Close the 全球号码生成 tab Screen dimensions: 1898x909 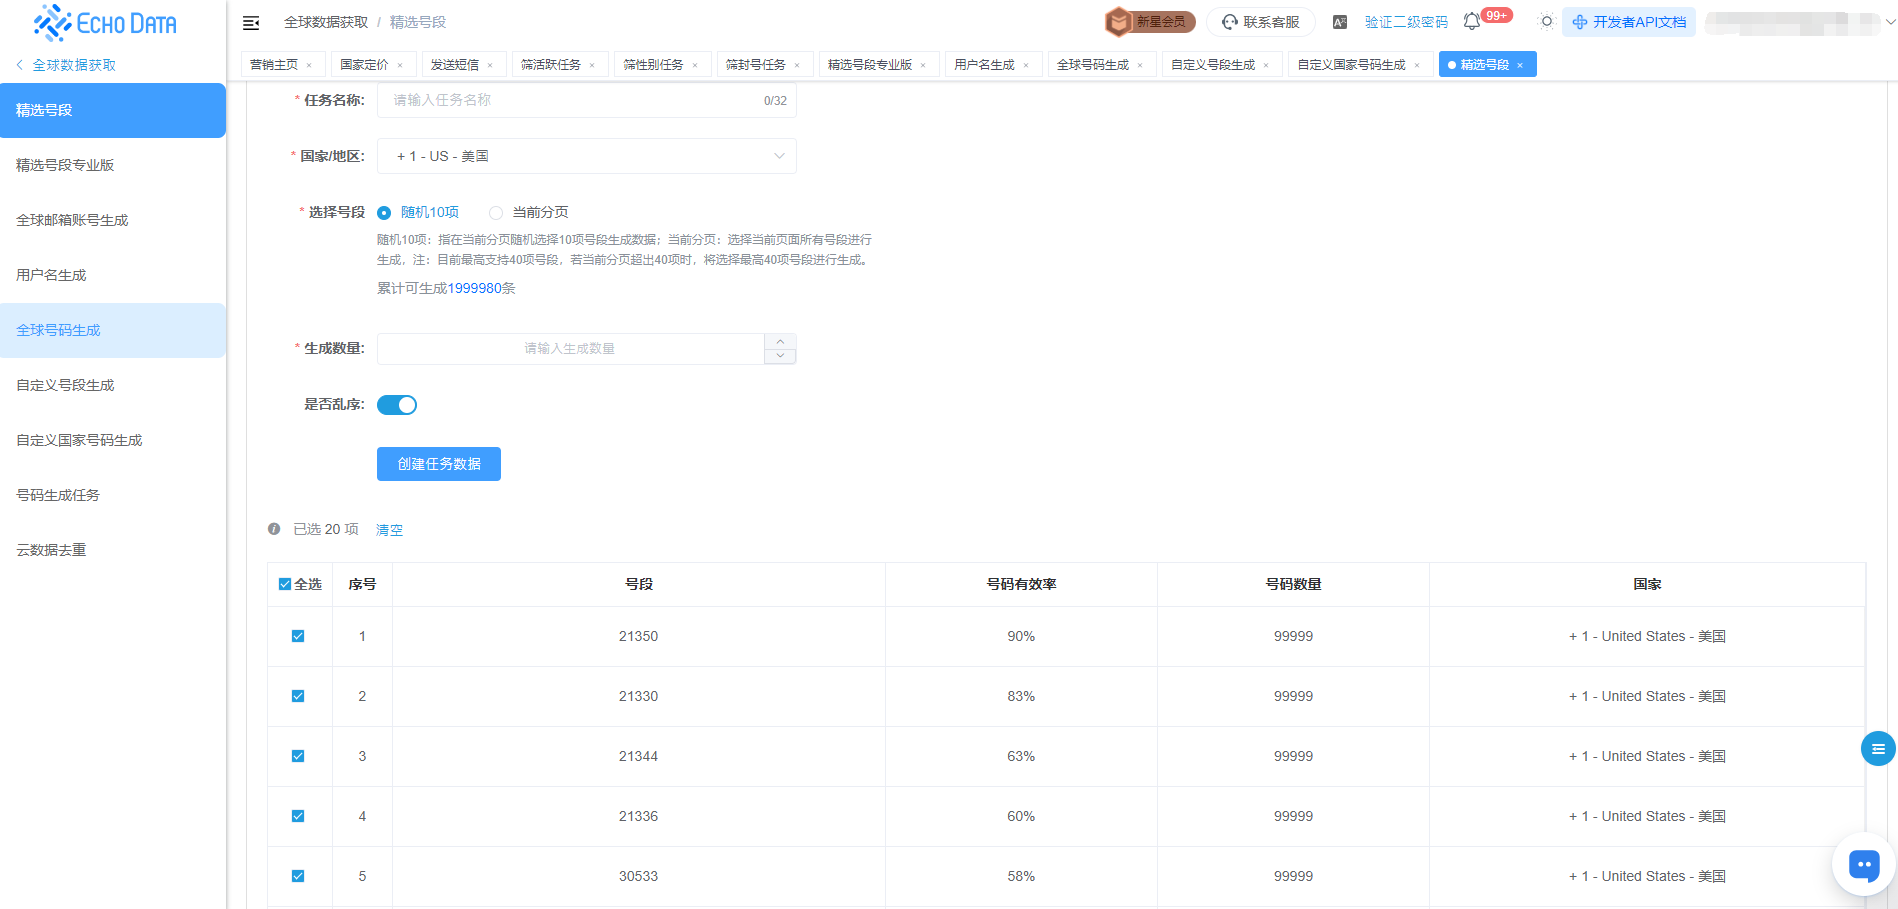pyautogui.click(x=1140, y=65)
